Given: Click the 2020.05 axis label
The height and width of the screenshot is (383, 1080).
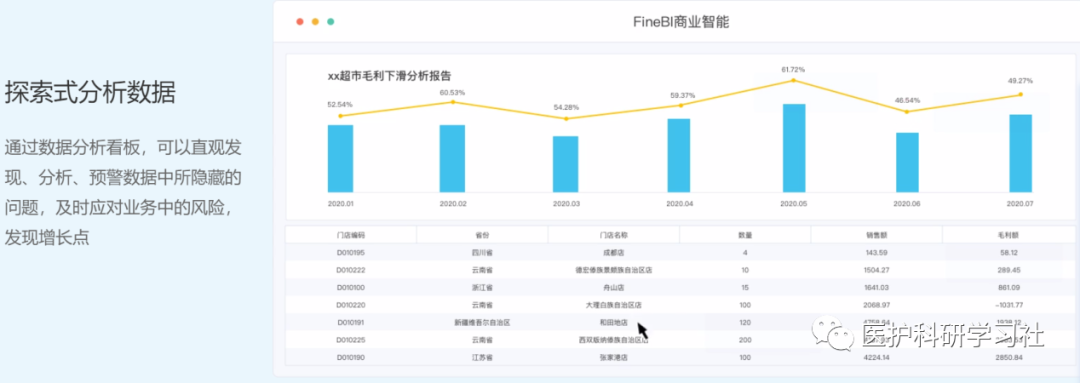Looking at the screenshot, I should [x=793, y=205].
